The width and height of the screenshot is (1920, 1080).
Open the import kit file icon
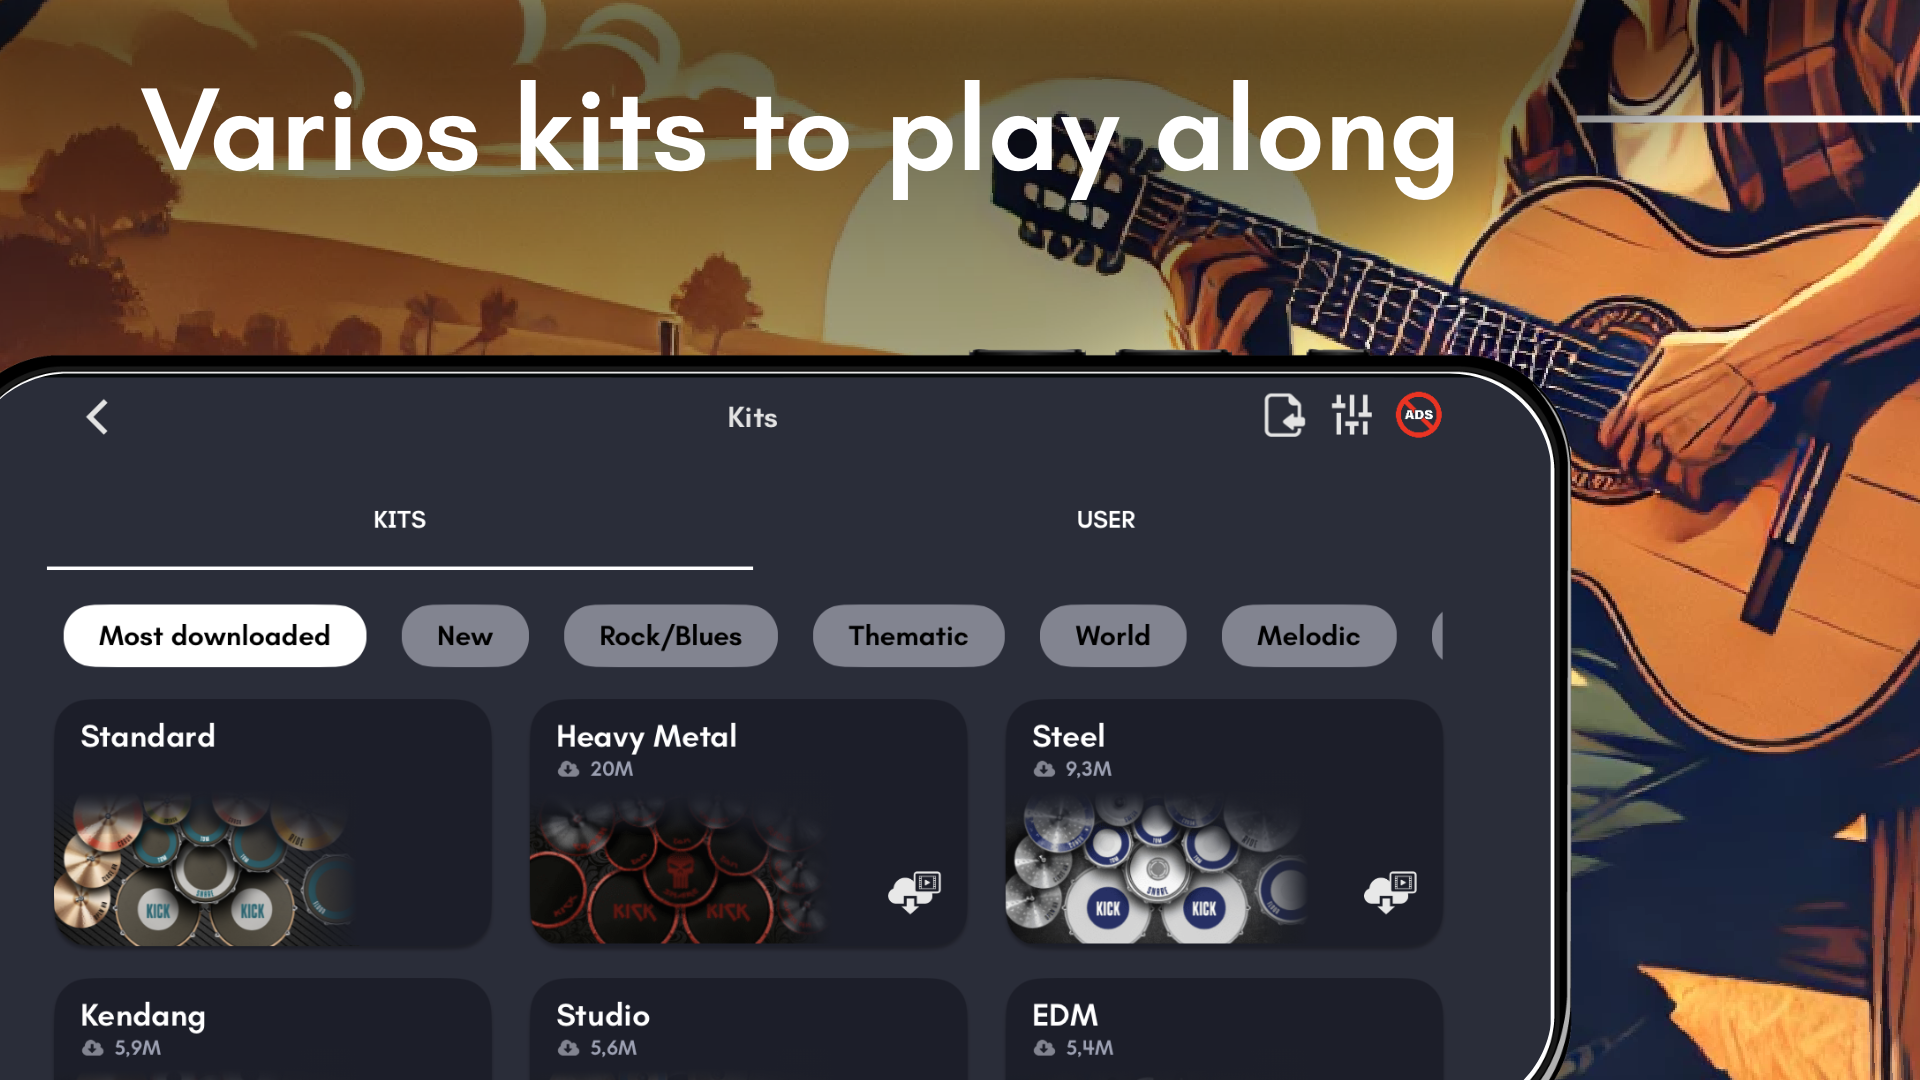pos(1284,415)
